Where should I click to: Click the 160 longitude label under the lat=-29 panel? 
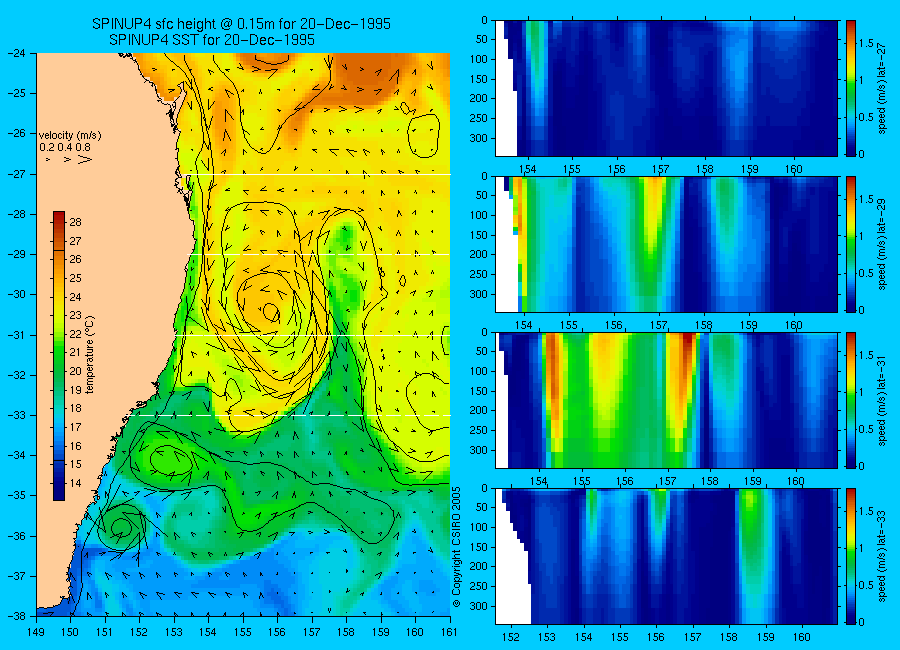[x=794, y=326]
